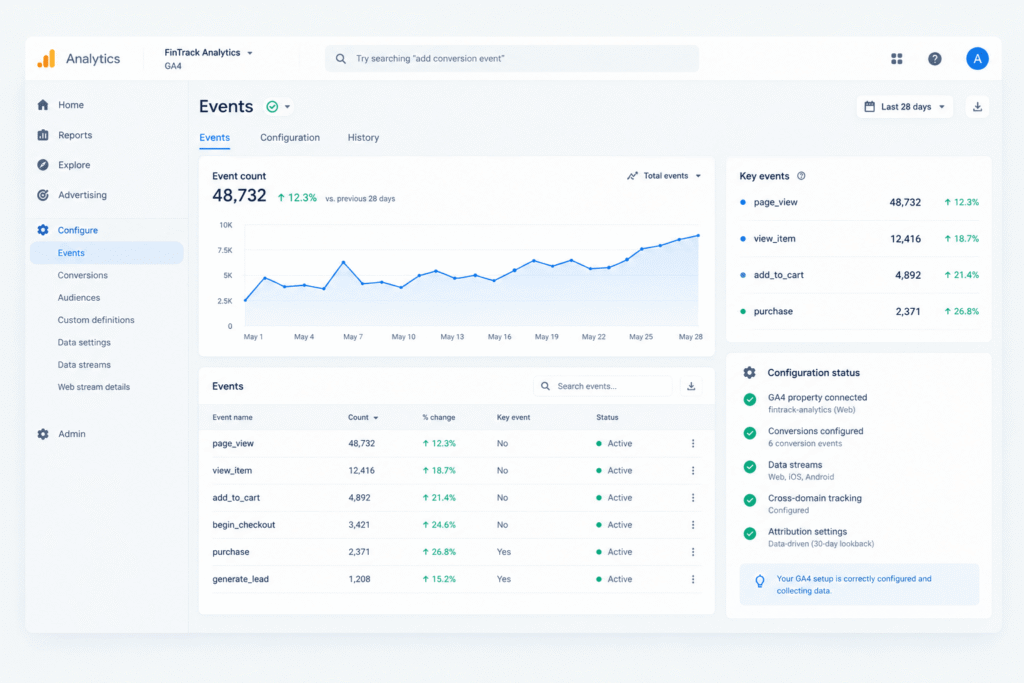Screen dimensions: 1024x683
Task: Click the Key event column header
Action: [513, 417]
